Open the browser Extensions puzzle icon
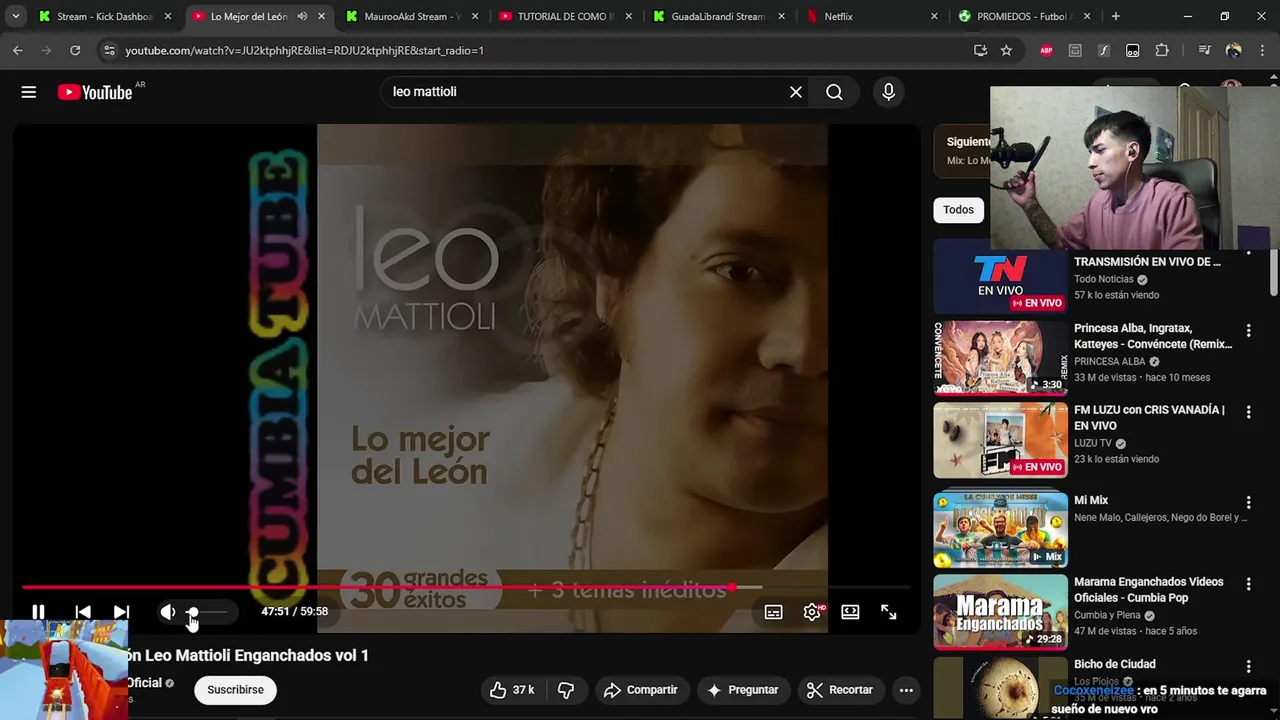1280x720 pixels. pyautogui.click(x=1161, y=50)
